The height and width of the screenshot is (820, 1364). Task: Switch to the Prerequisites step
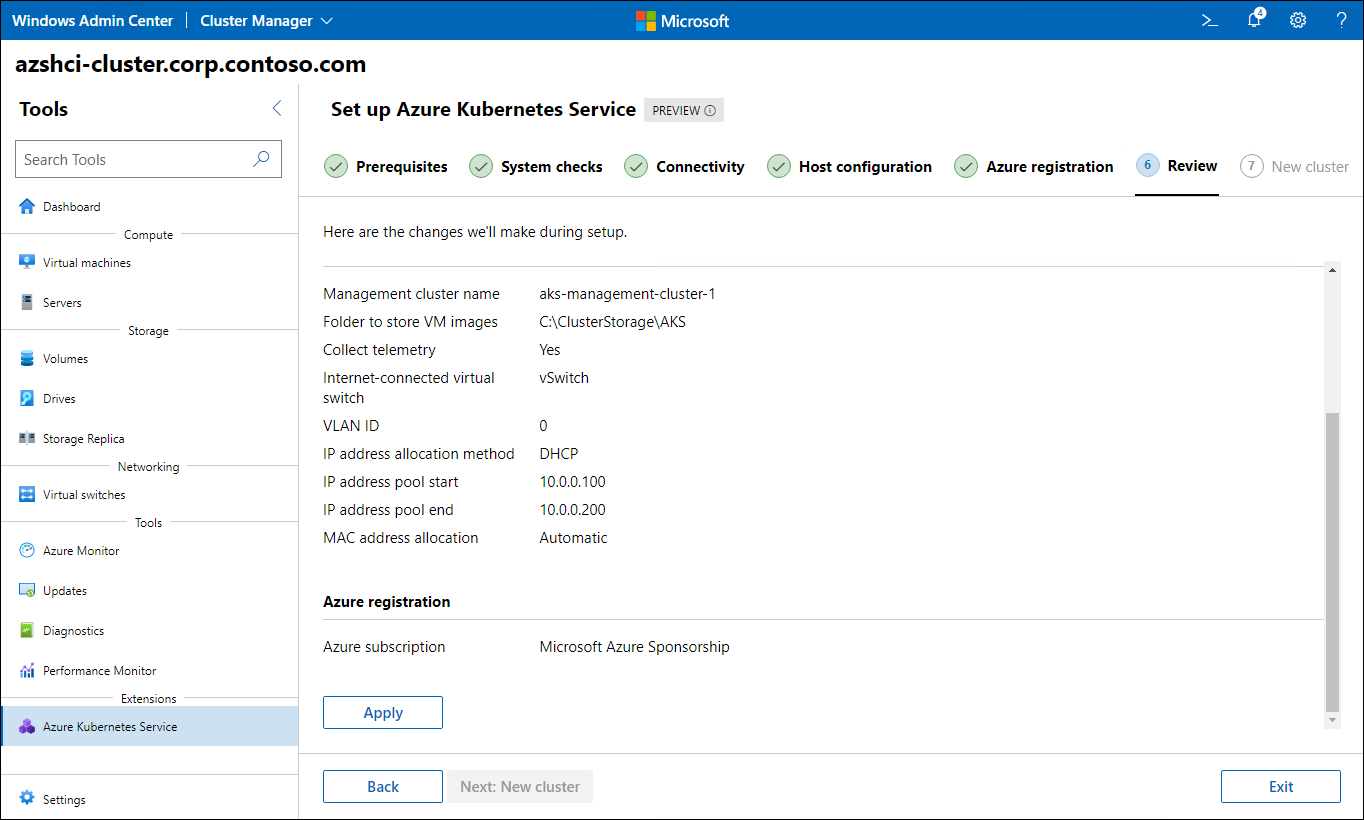point(386,166)
